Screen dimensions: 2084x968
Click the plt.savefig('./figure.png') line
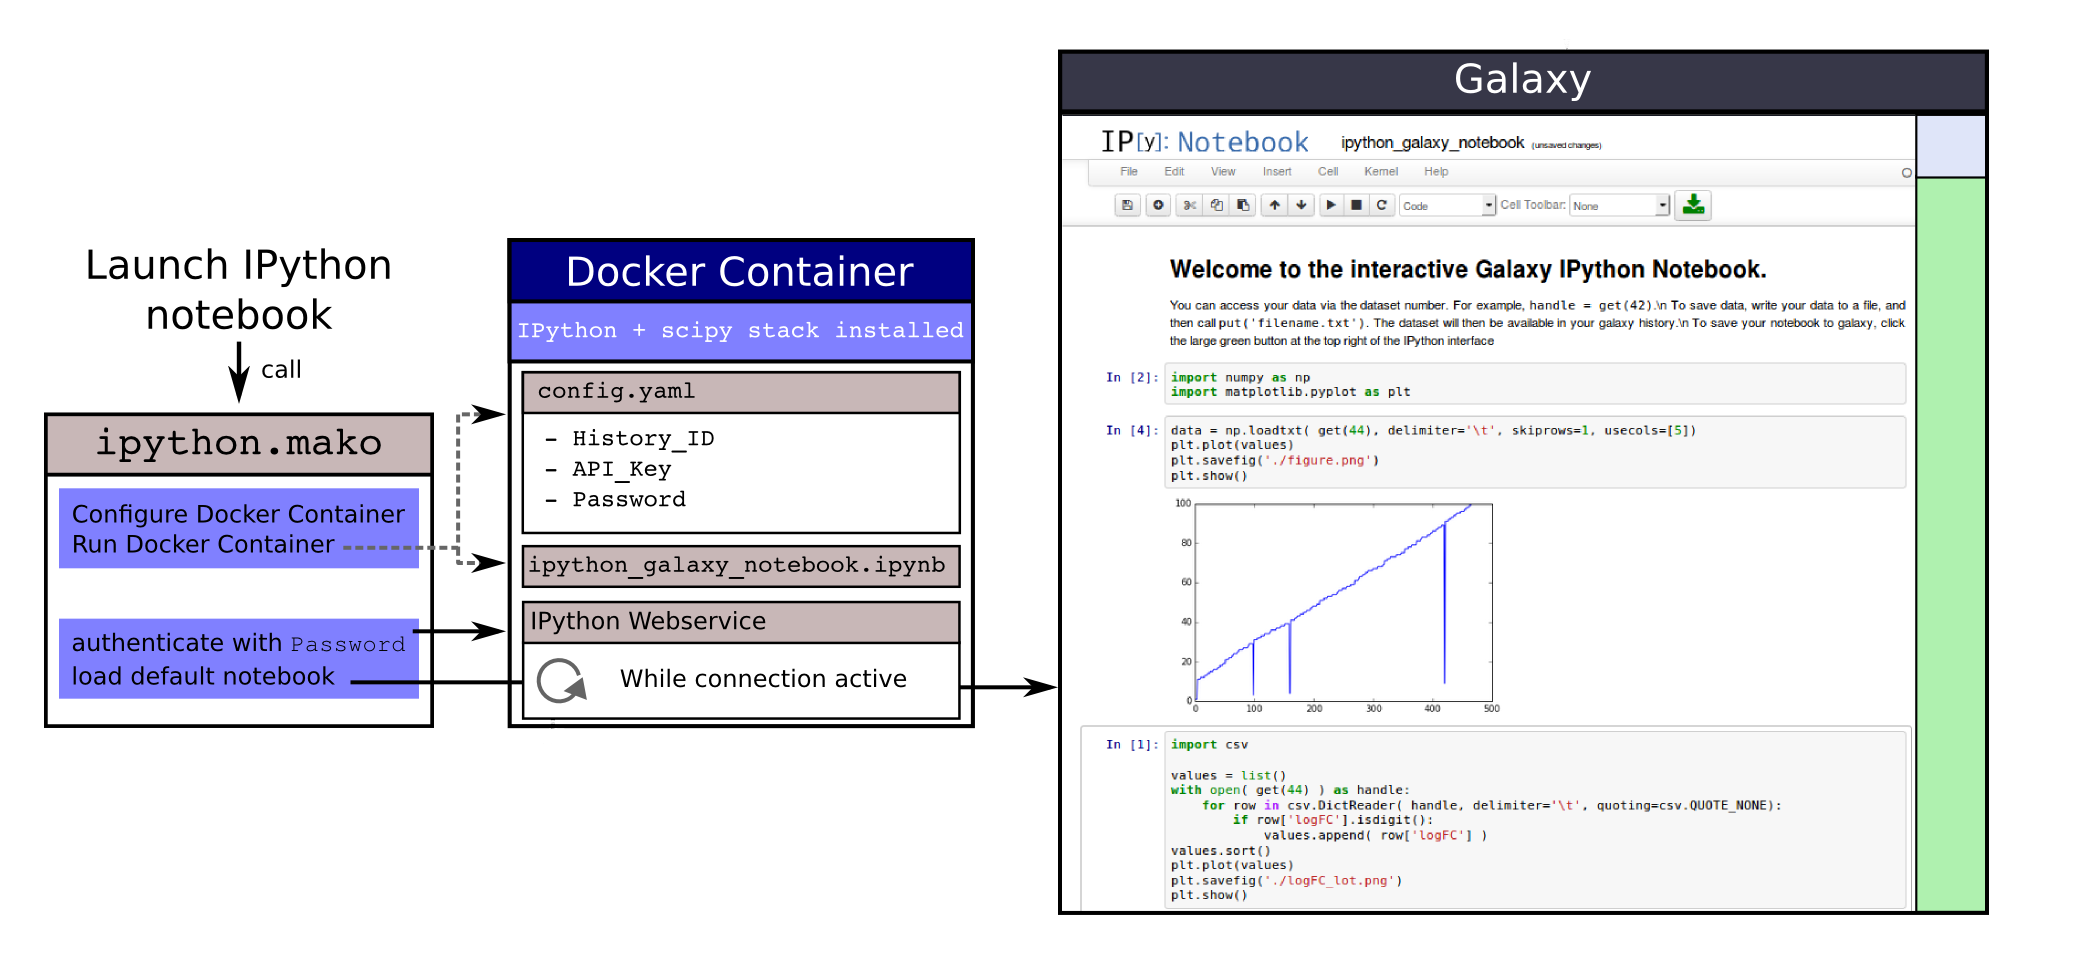pos(1275,461)
